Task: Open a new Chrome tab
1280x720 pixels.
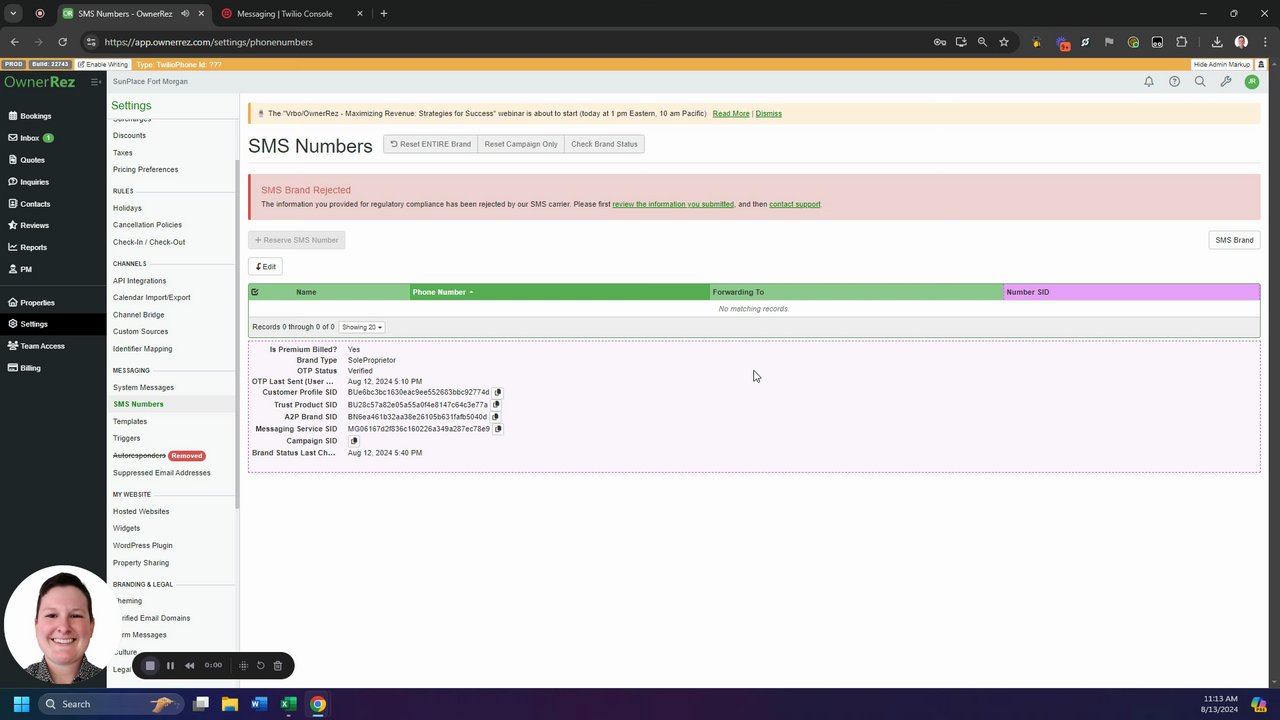Action: [x=384, y=14]
